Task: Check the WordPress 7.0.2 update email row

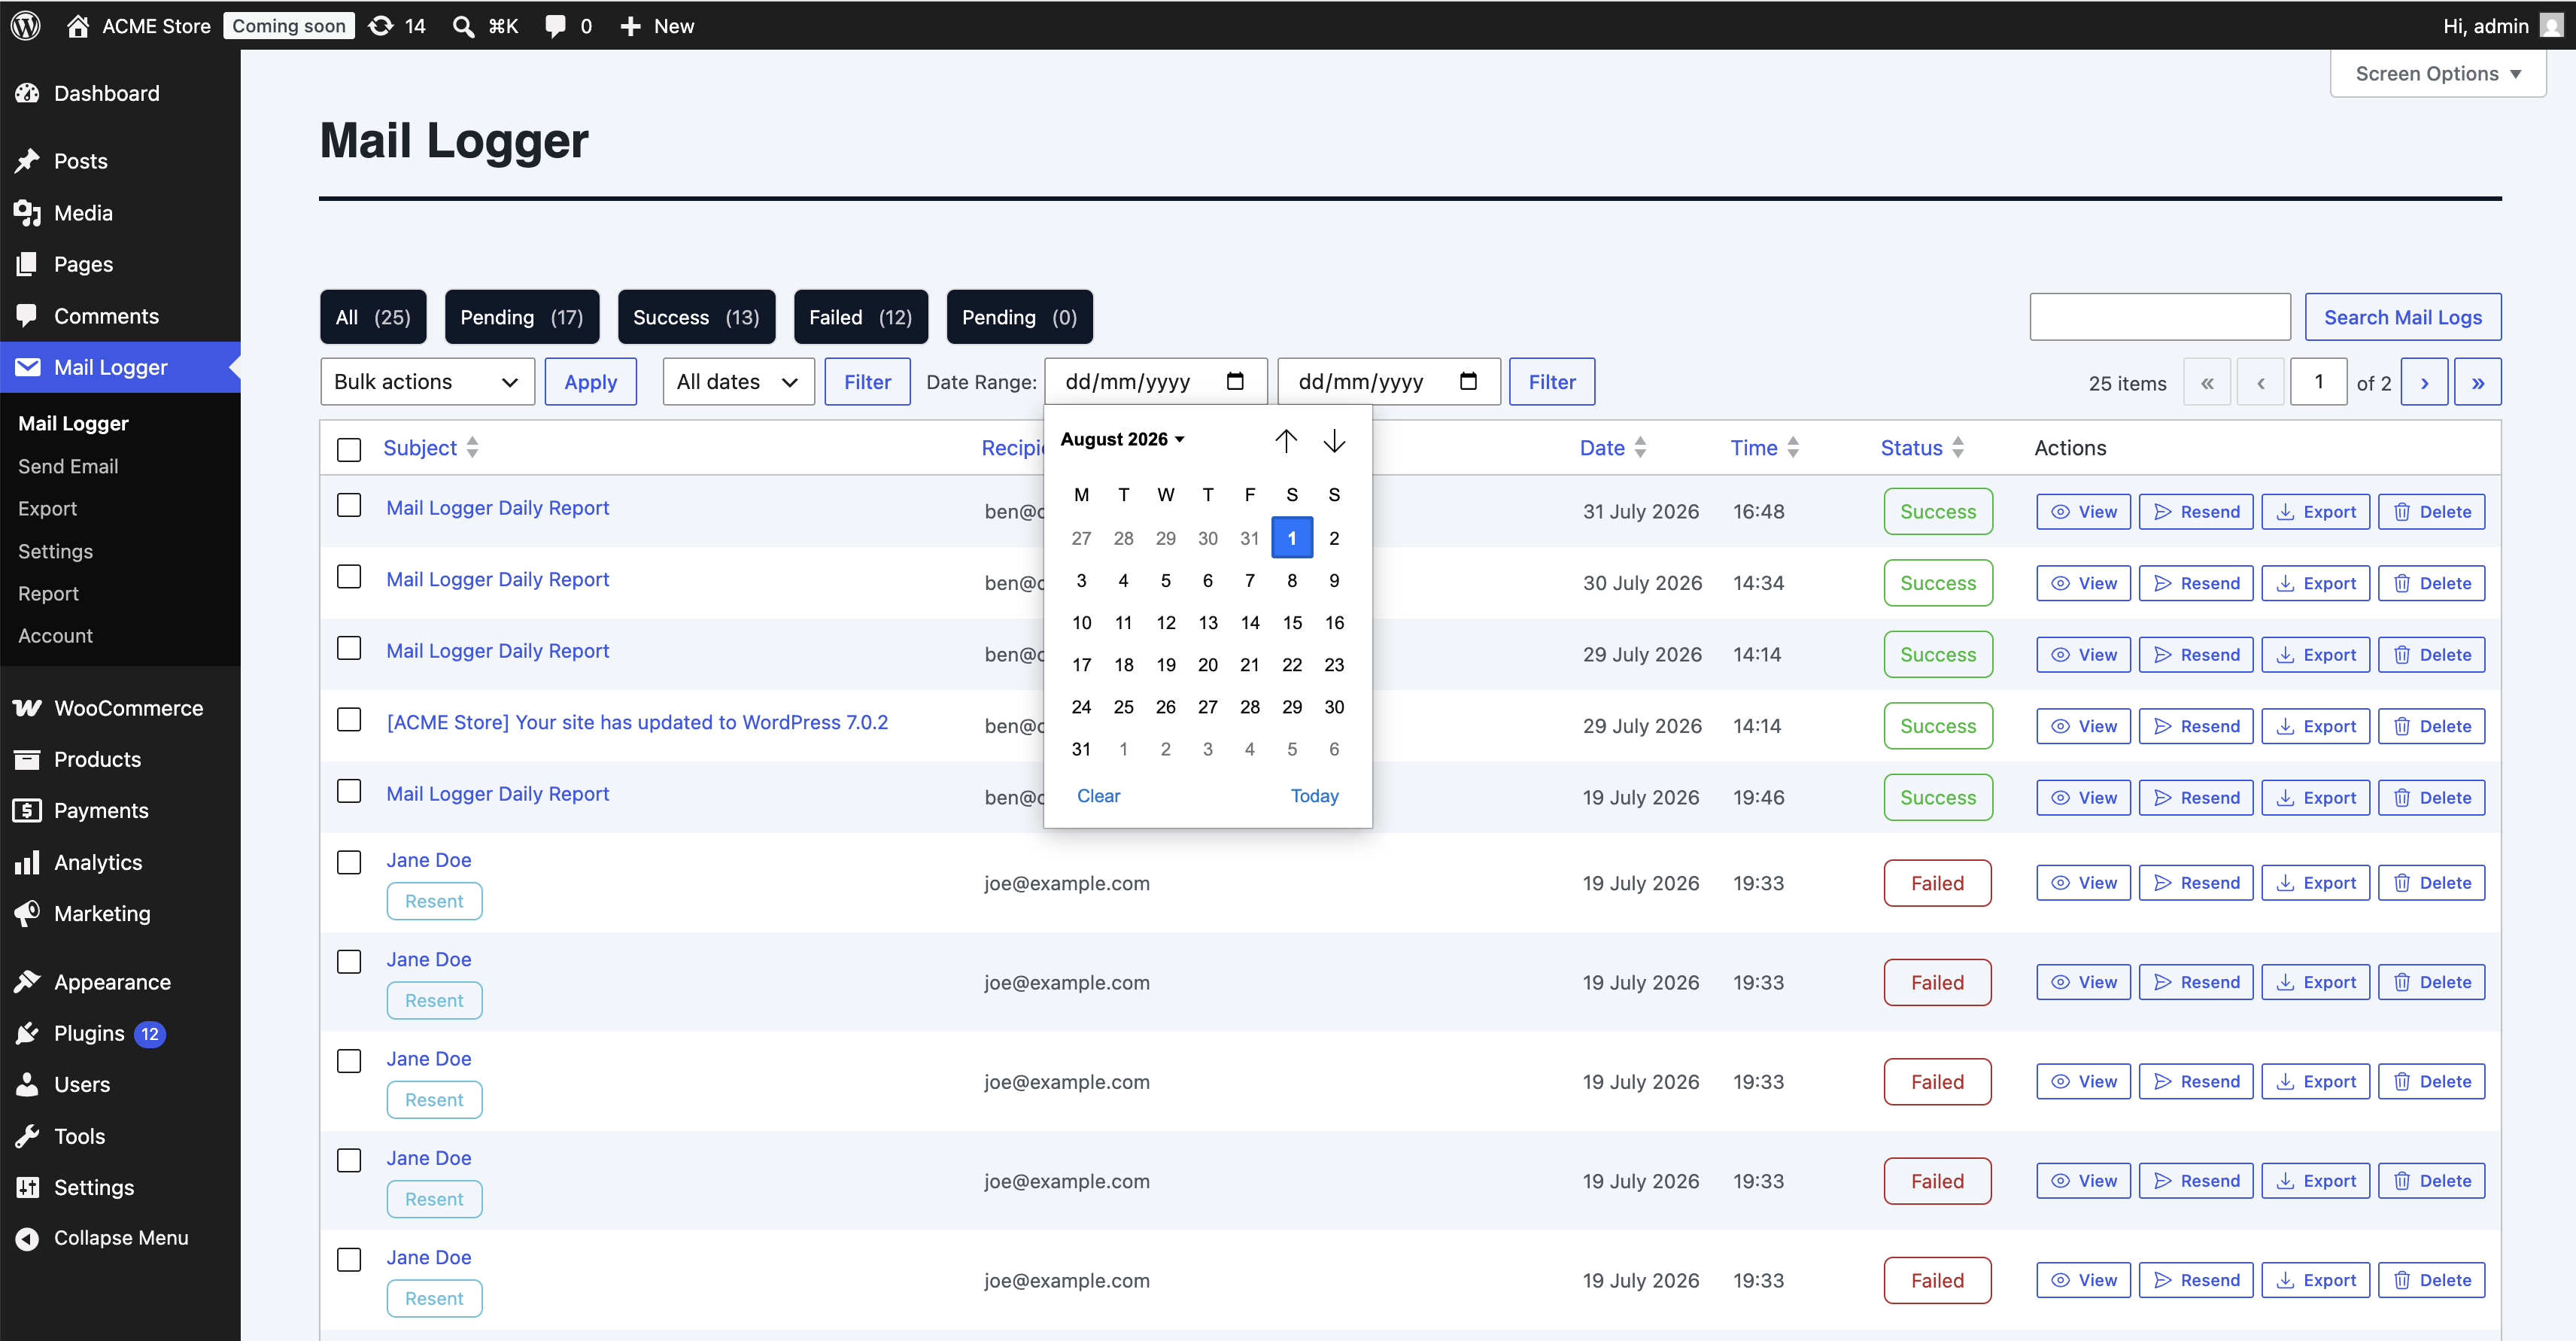Action: point(349,720)
